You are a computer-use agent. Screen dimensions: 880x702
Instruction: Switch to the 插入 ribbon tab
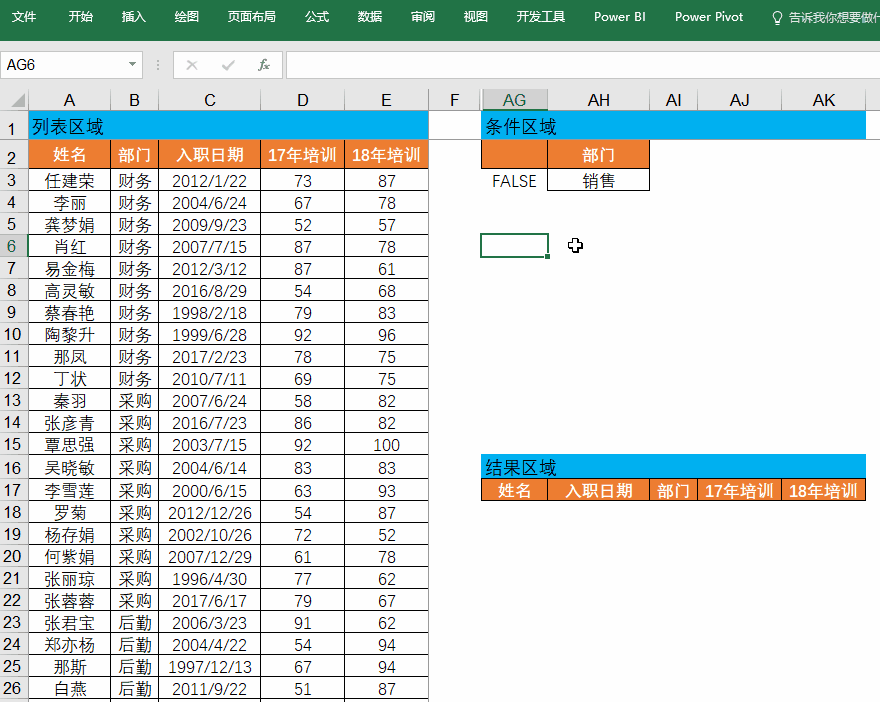click(x=133, y=17)
